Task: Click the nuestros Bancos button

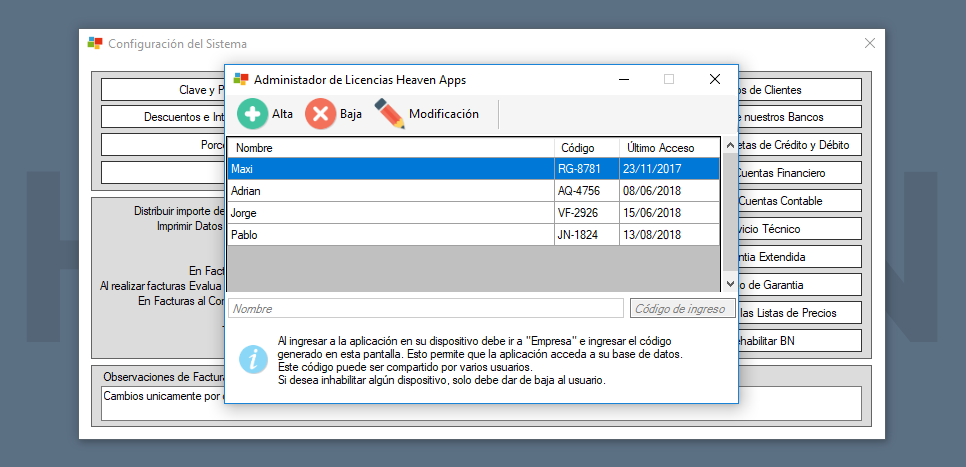Action: (800, 117)
